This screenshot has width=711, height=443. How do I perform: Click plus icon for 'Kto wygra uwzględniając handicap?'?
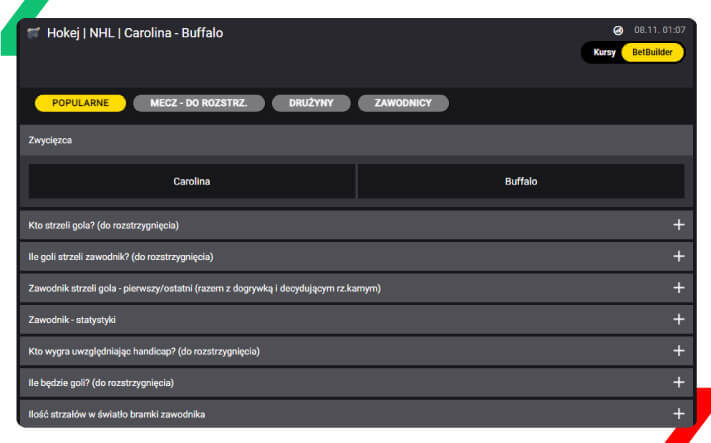pos(678,351)
